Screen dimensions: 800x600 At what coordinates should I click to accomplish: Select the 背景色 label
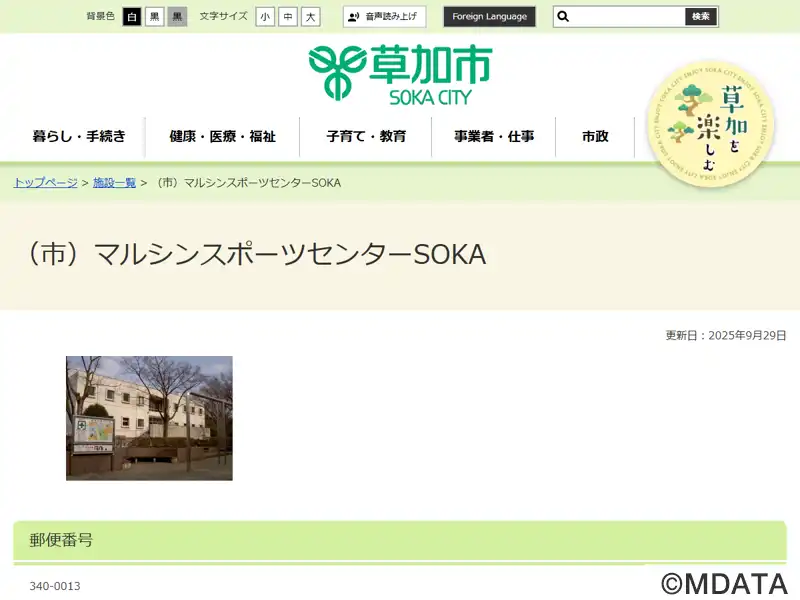click(x=101, y=16)
